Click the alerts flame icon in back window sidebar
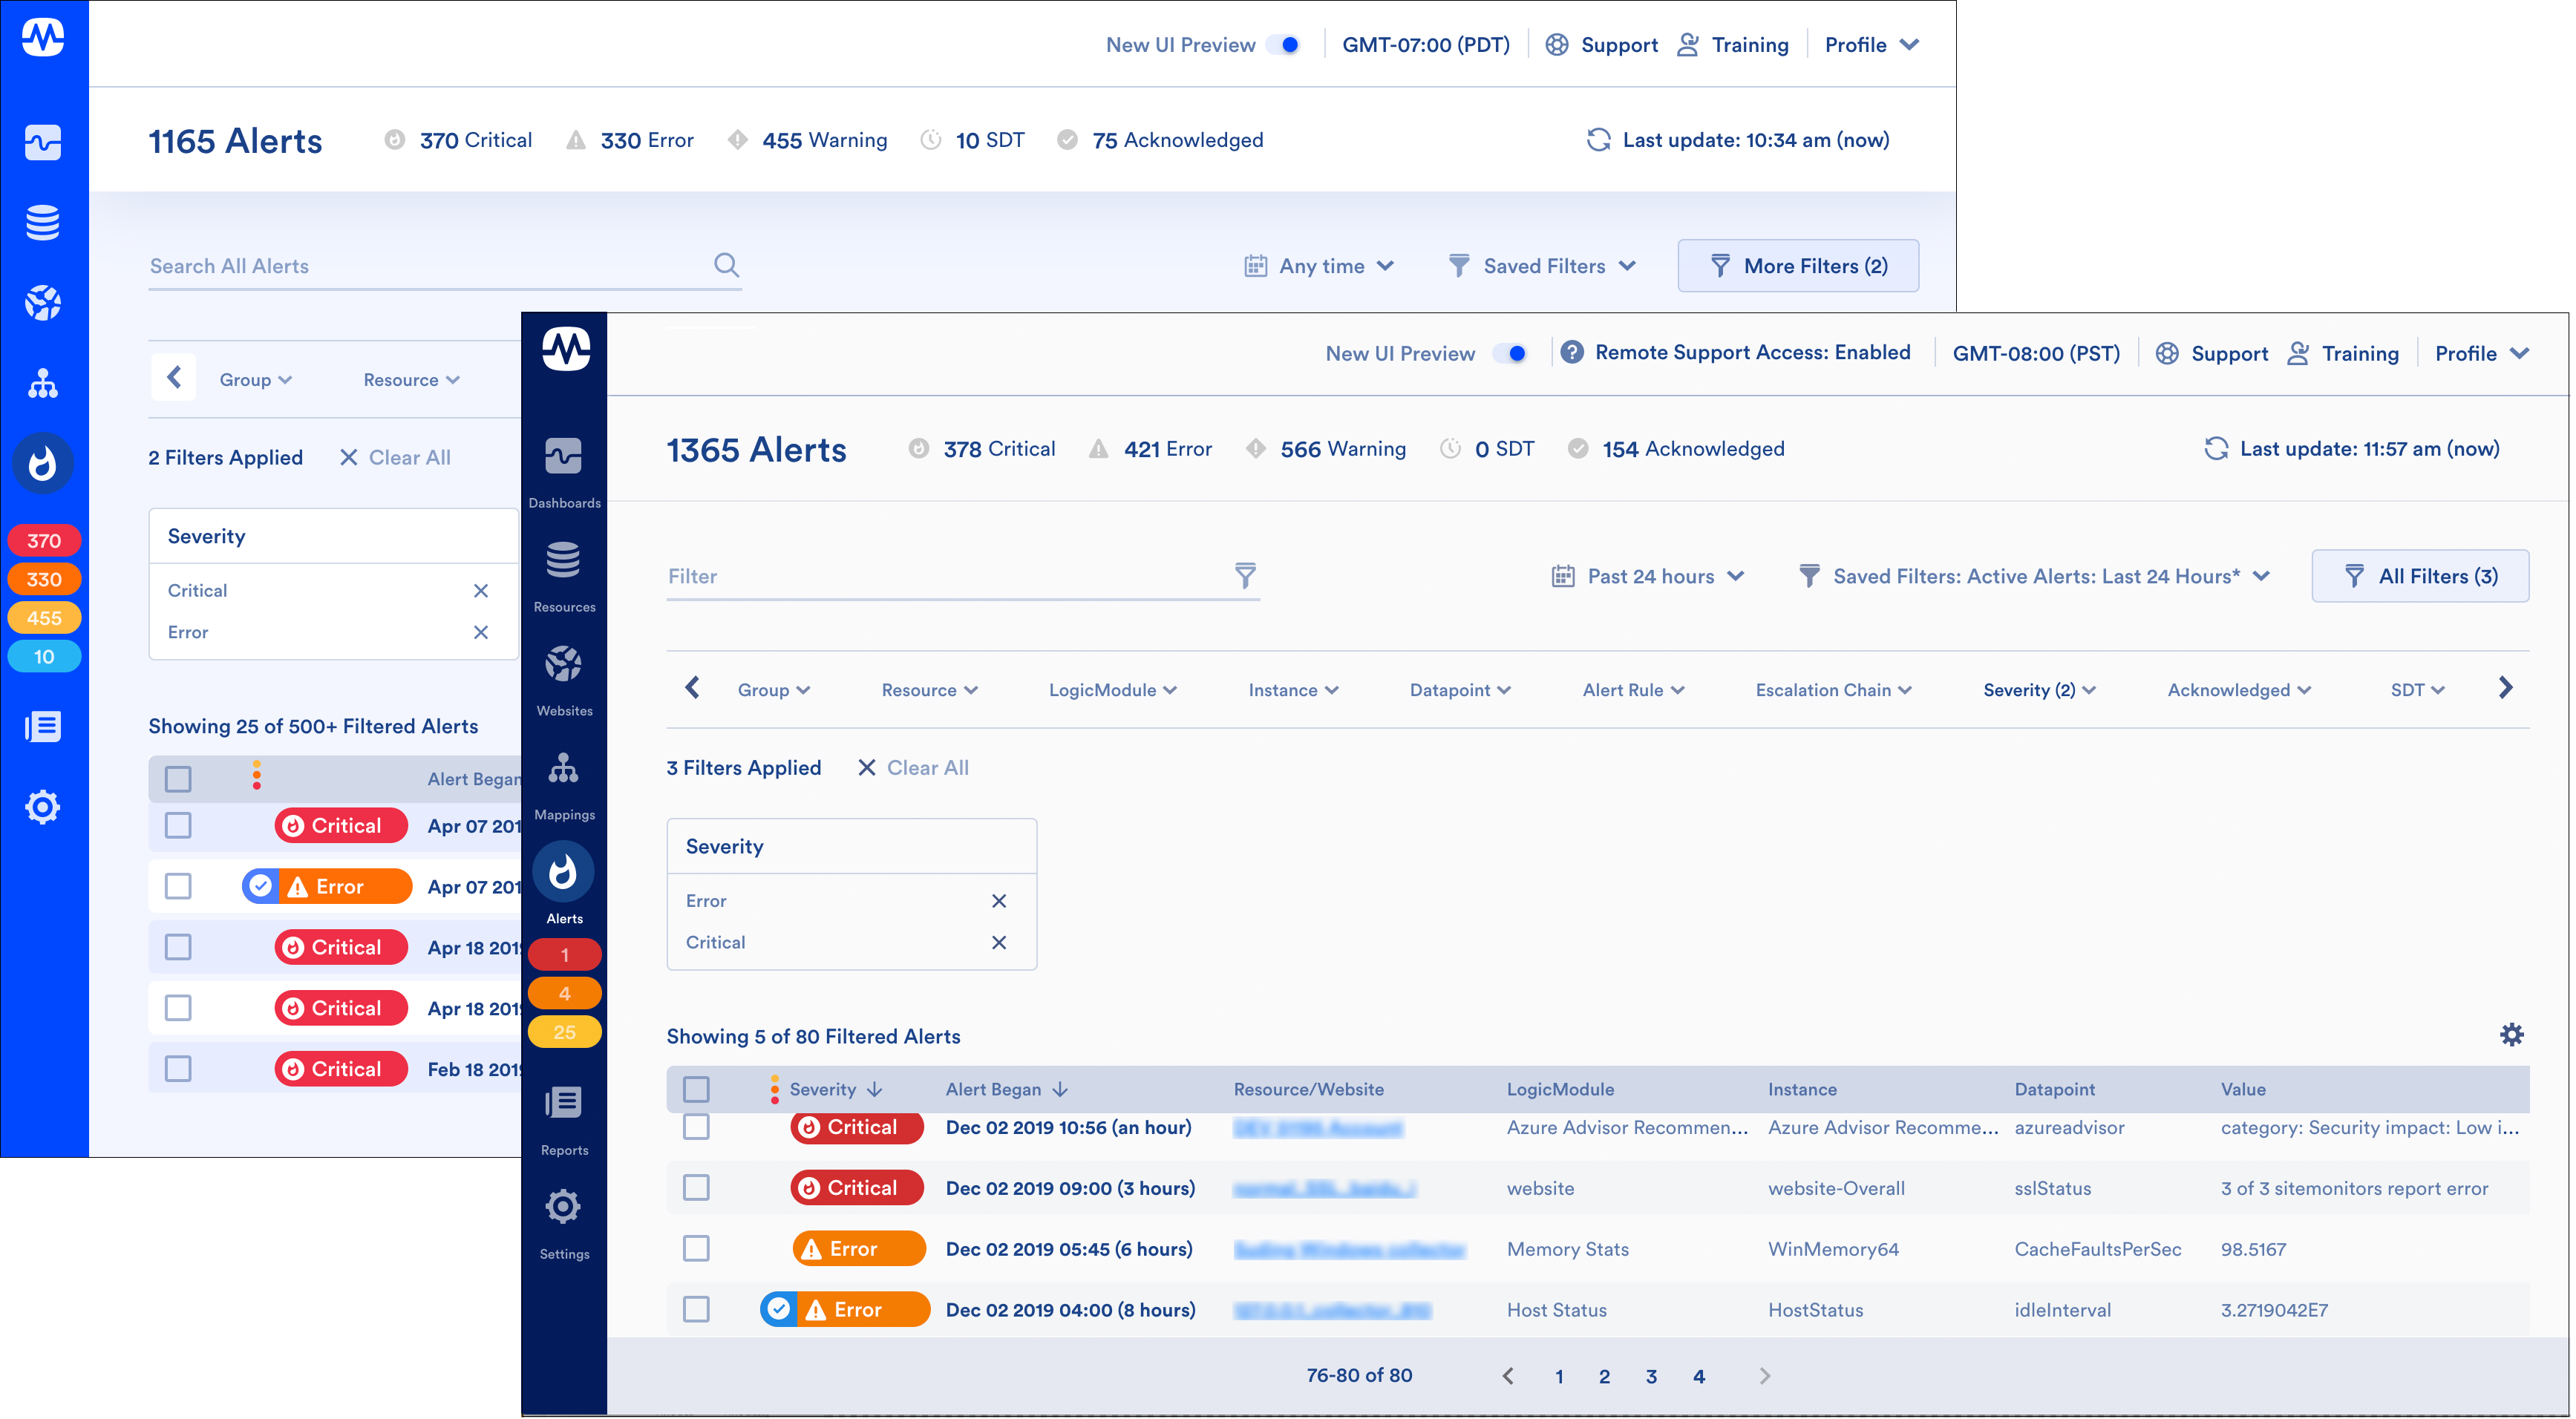Screen dimensions: 2576x1419 click(x=43, y=464)
